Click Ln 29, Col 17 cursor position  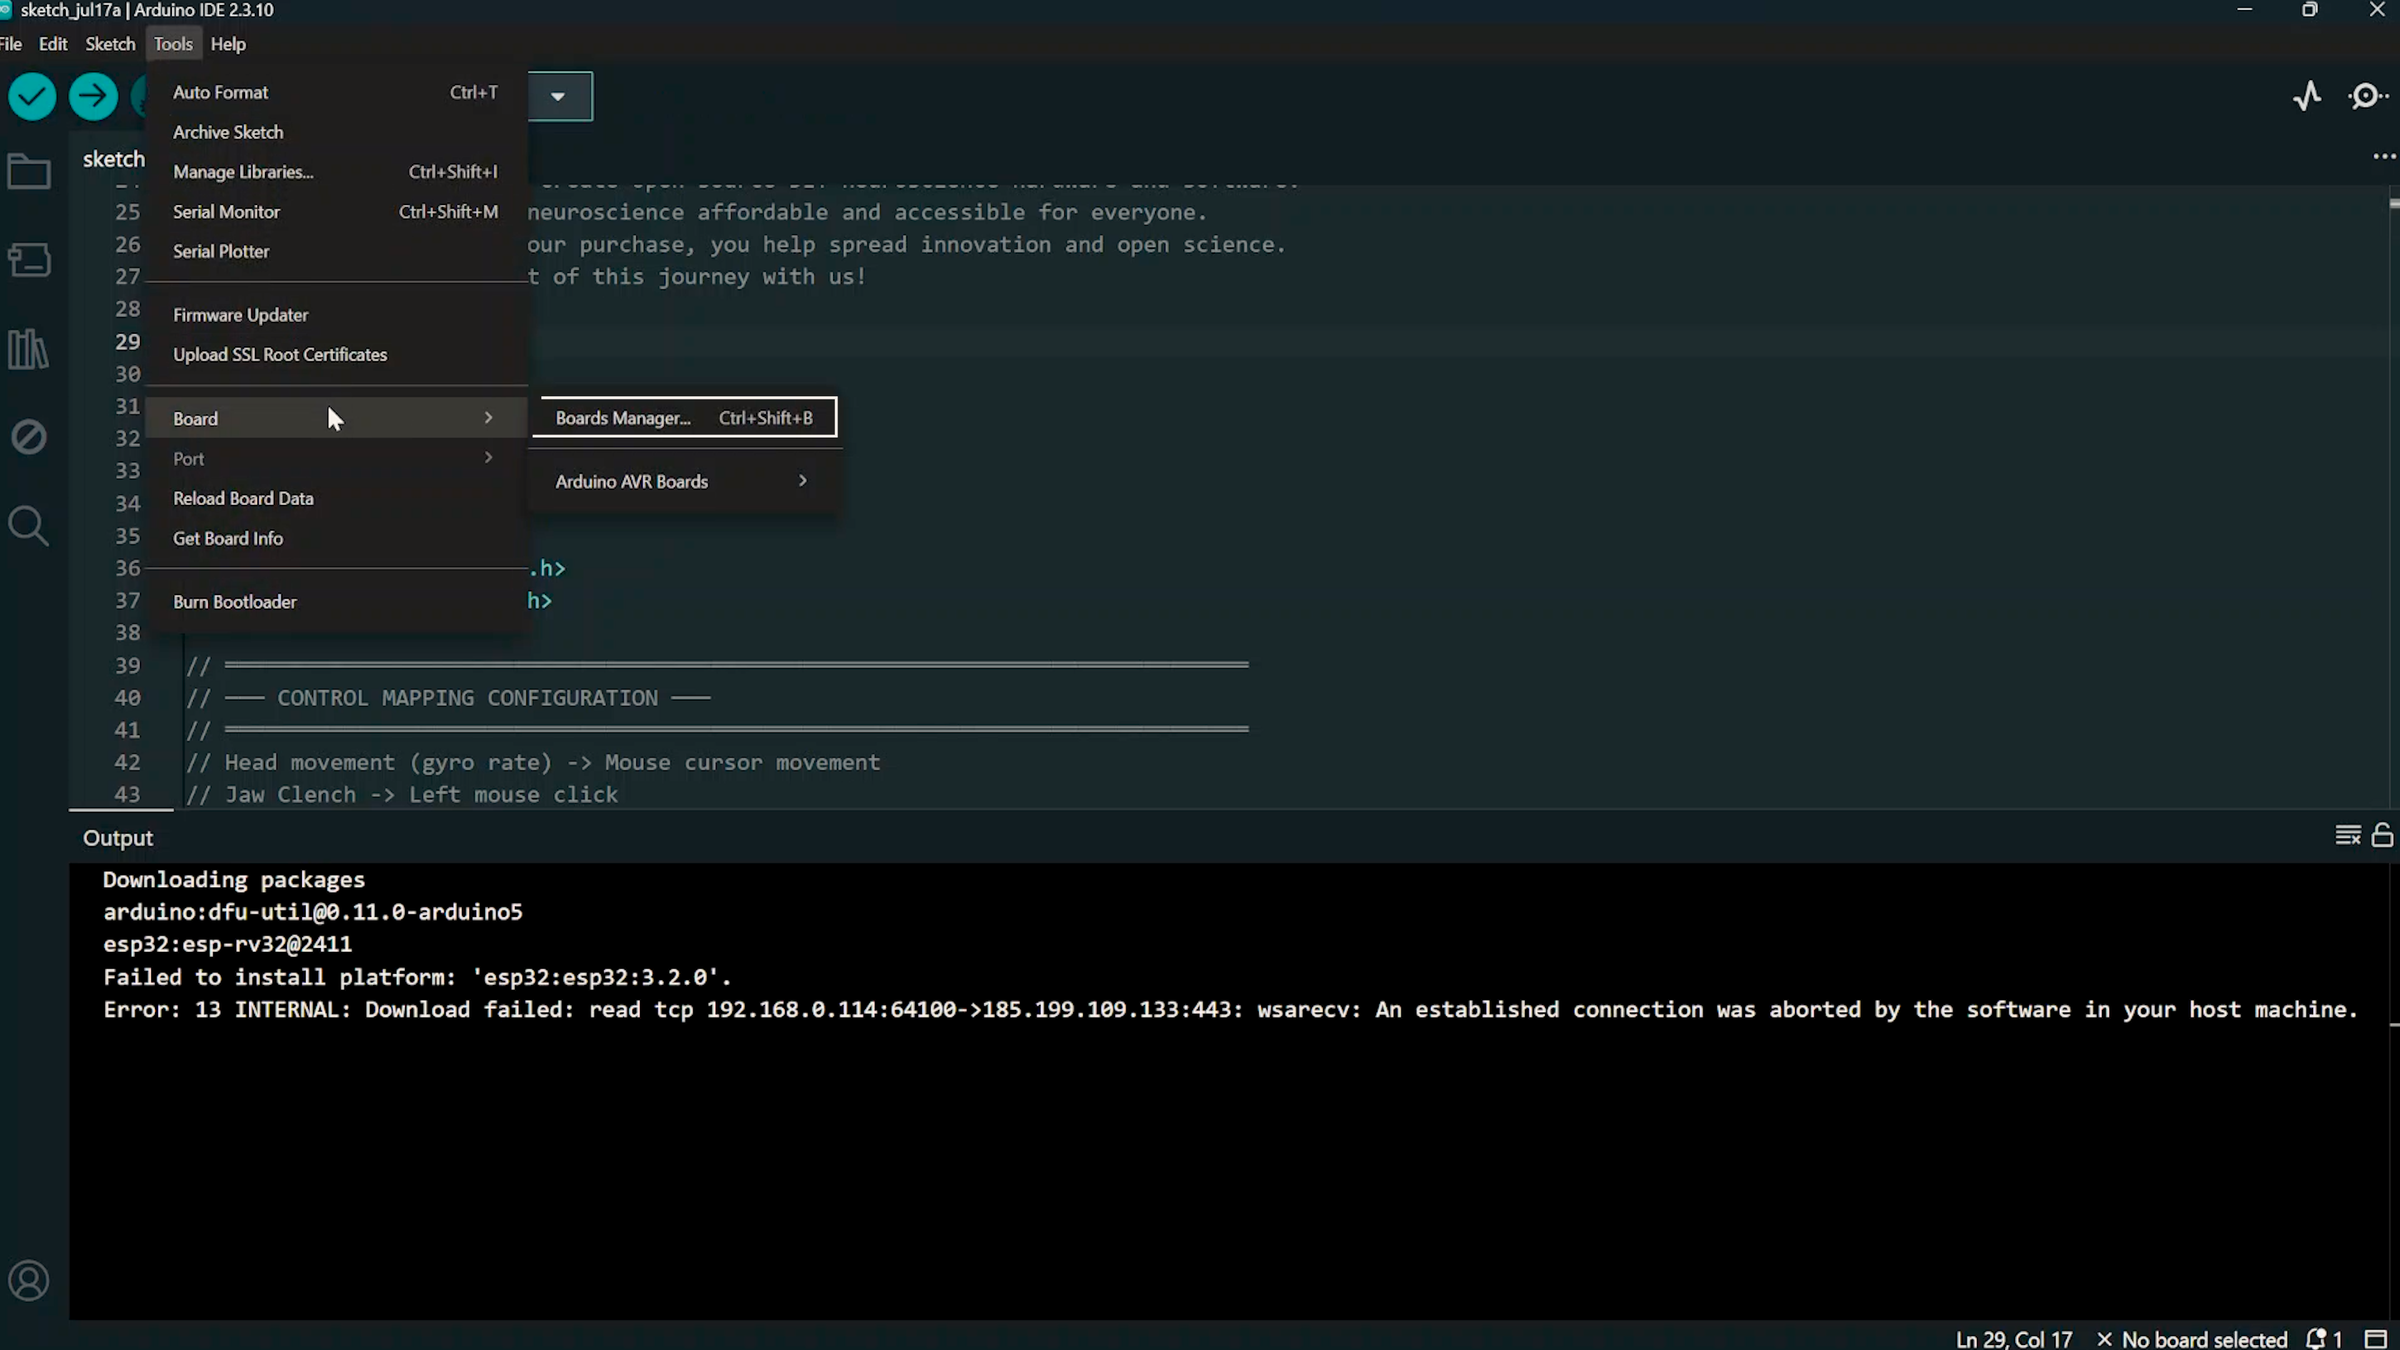click(x=2014, y=1339)
